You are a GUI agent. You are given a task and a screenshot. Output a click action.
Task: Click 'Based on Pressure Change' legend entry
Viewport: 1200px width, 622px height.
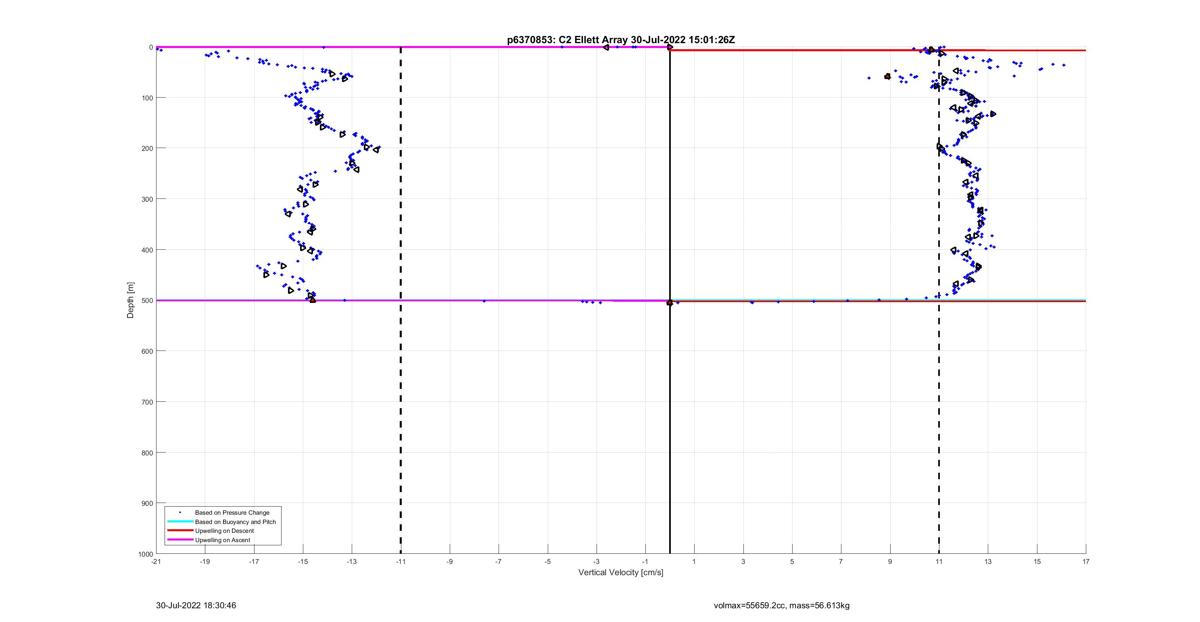click(232, 513)
